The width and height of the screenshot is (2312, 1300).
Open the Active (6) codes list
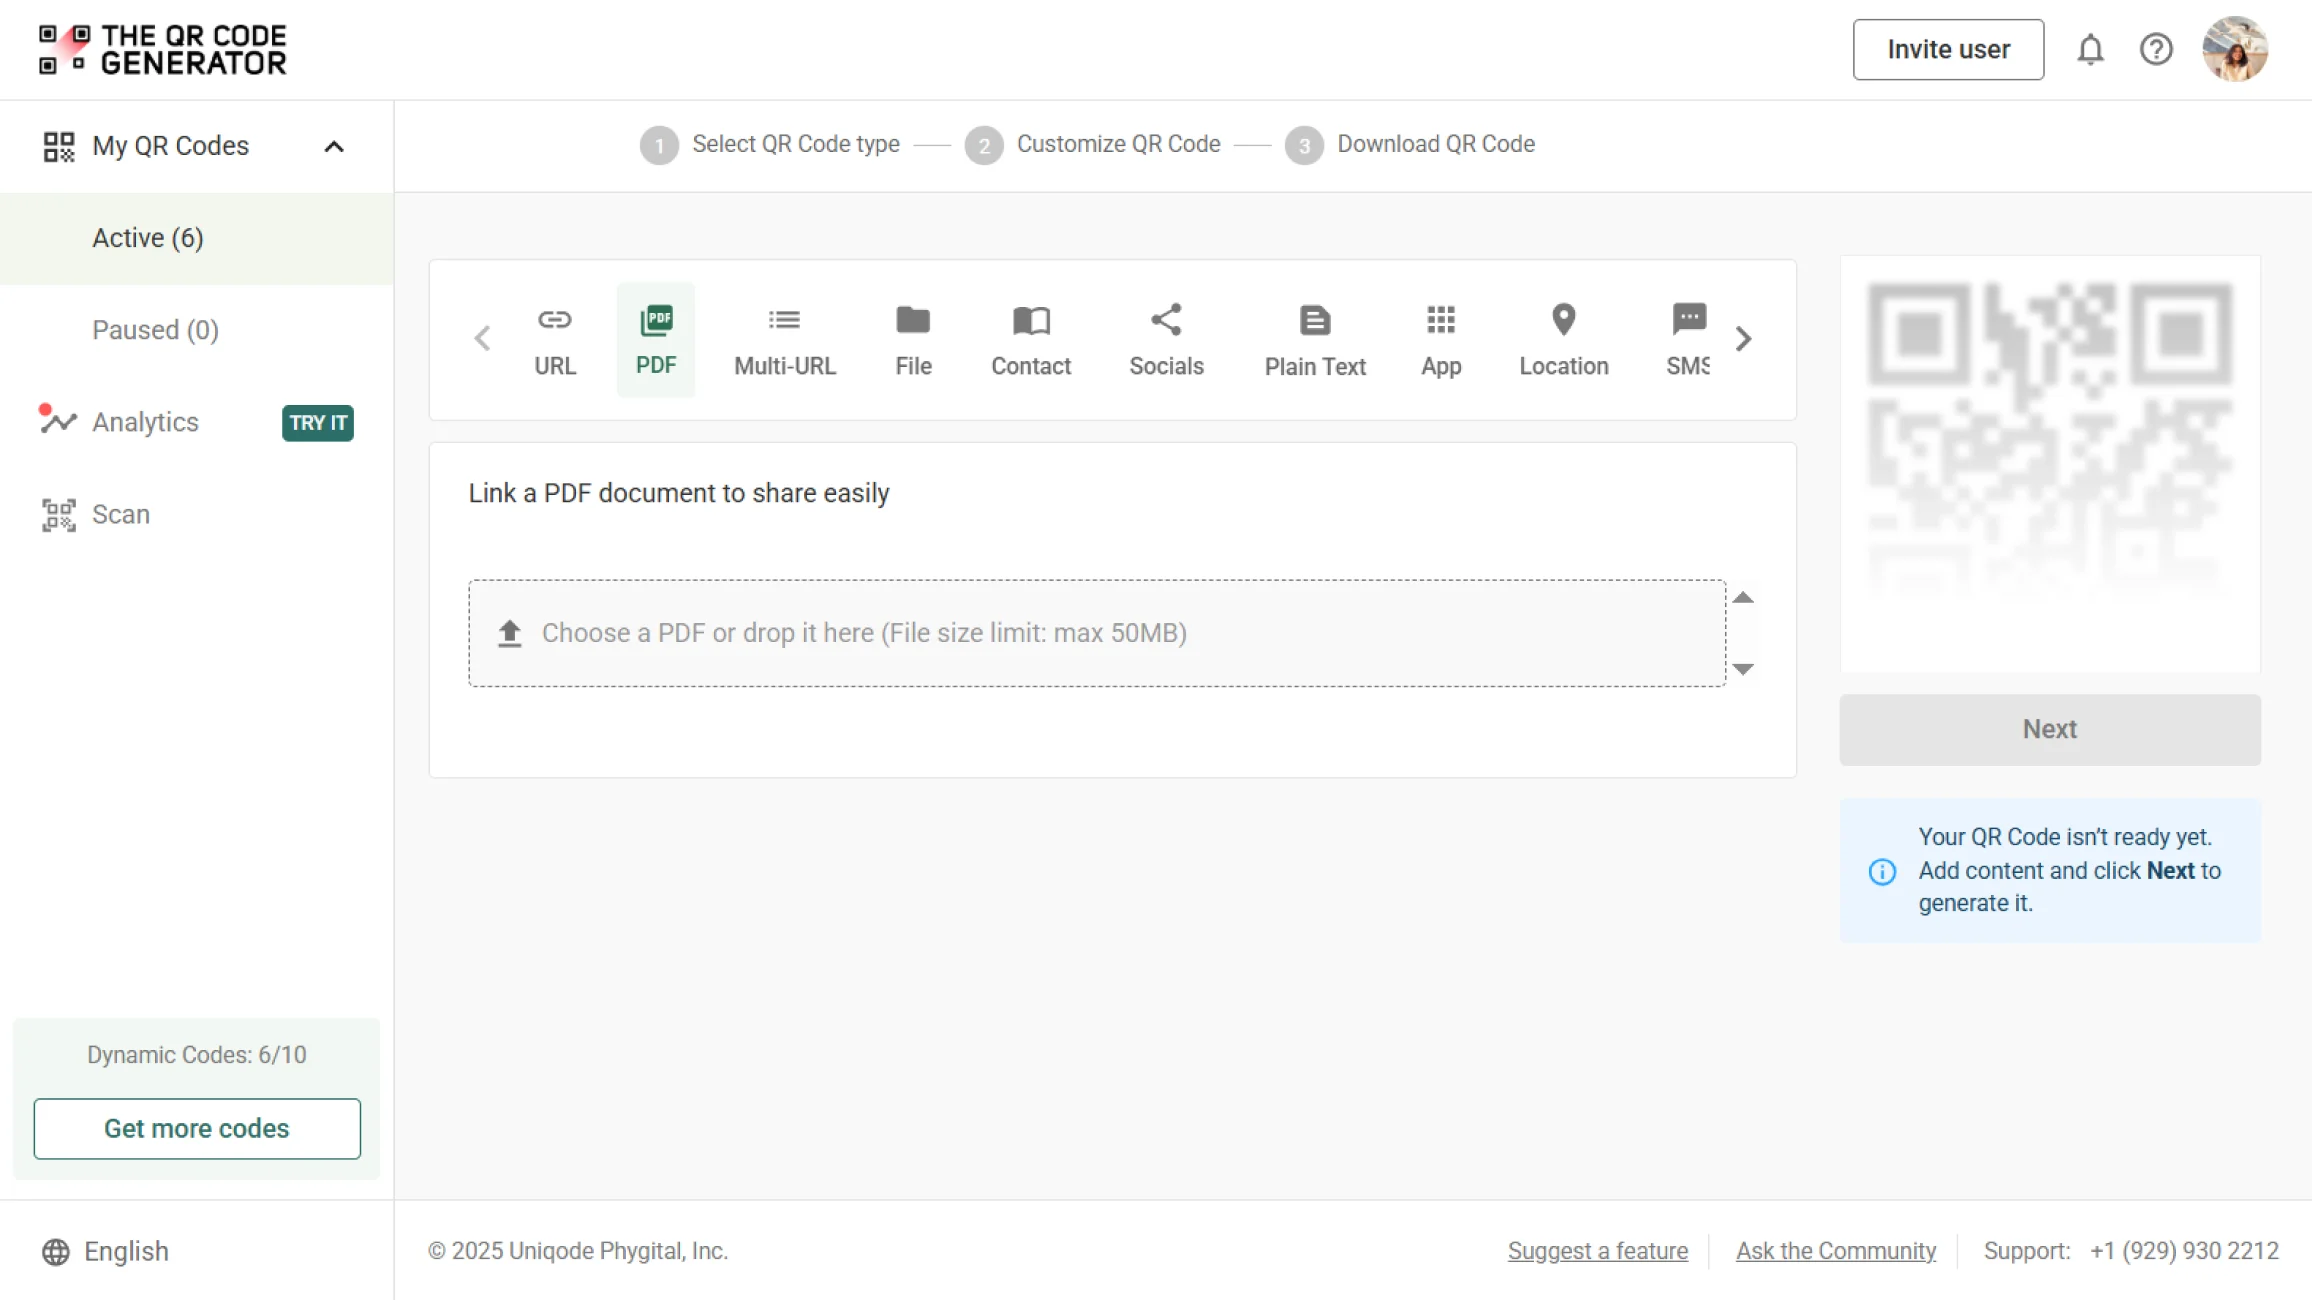click(148, 238)
